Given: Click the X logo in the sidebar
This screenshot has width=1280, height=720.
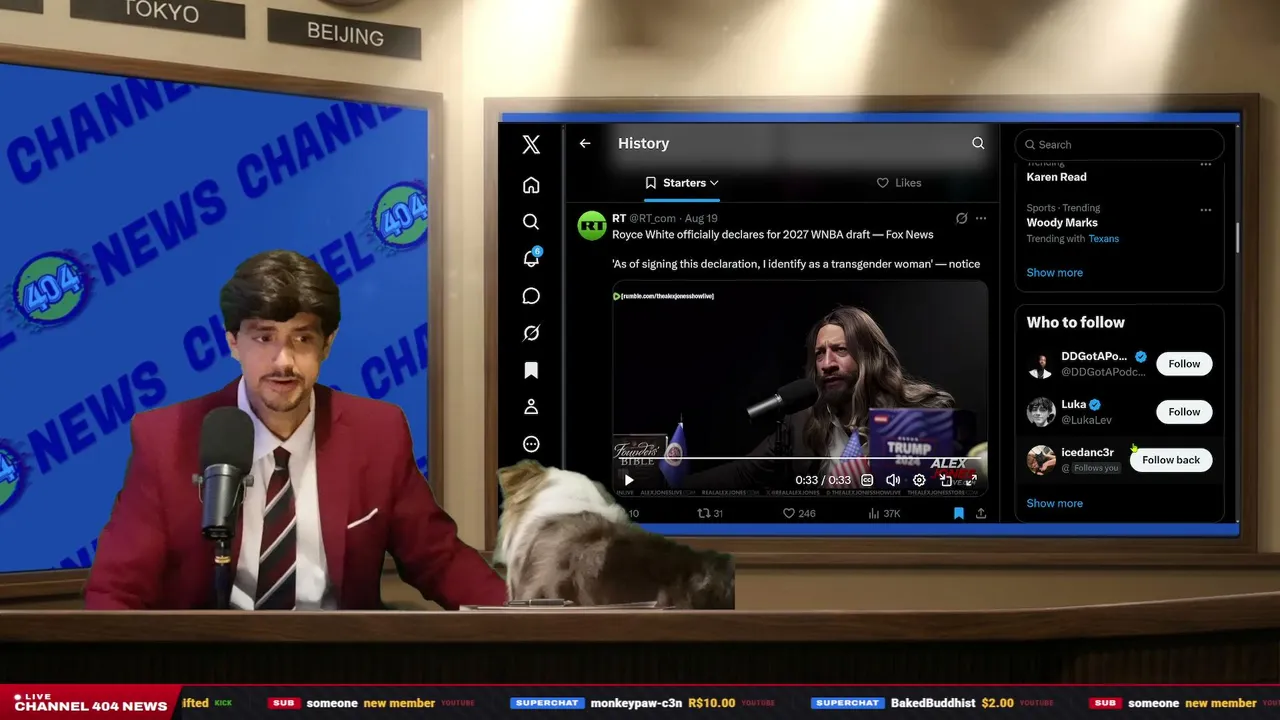Looking at the screenshot, I should (531, 144).
